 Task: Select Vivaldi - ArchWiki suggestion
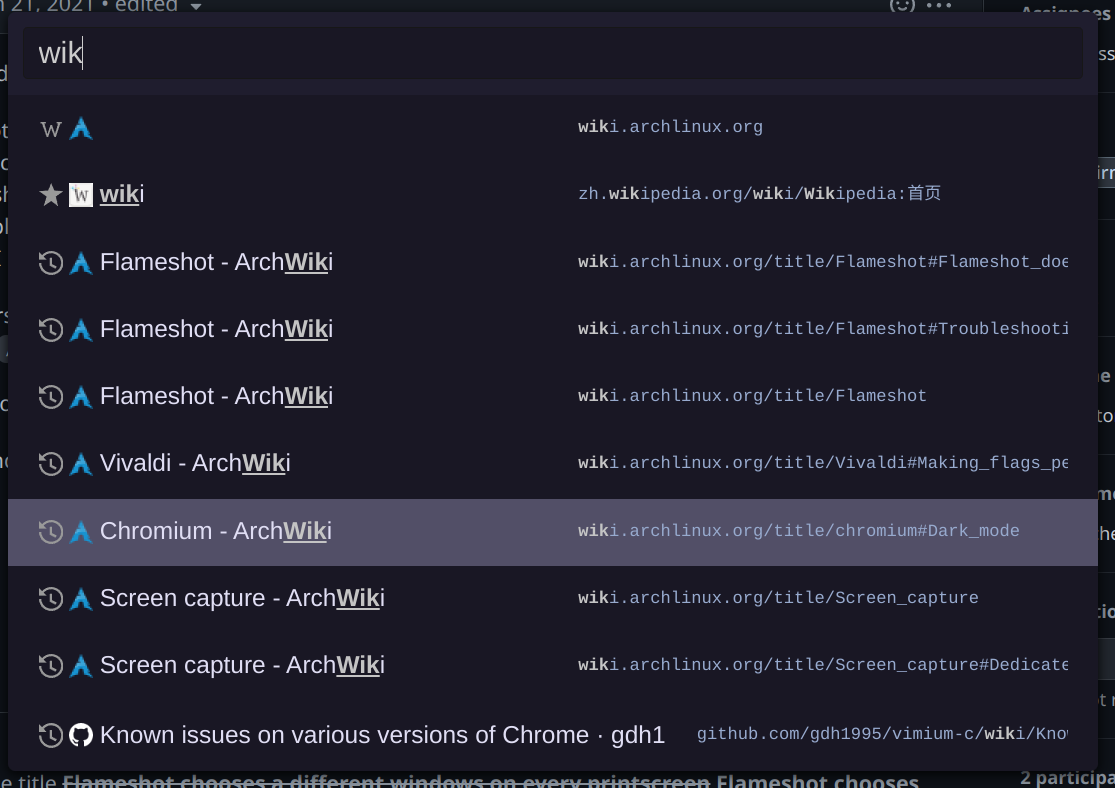(195, 463)
